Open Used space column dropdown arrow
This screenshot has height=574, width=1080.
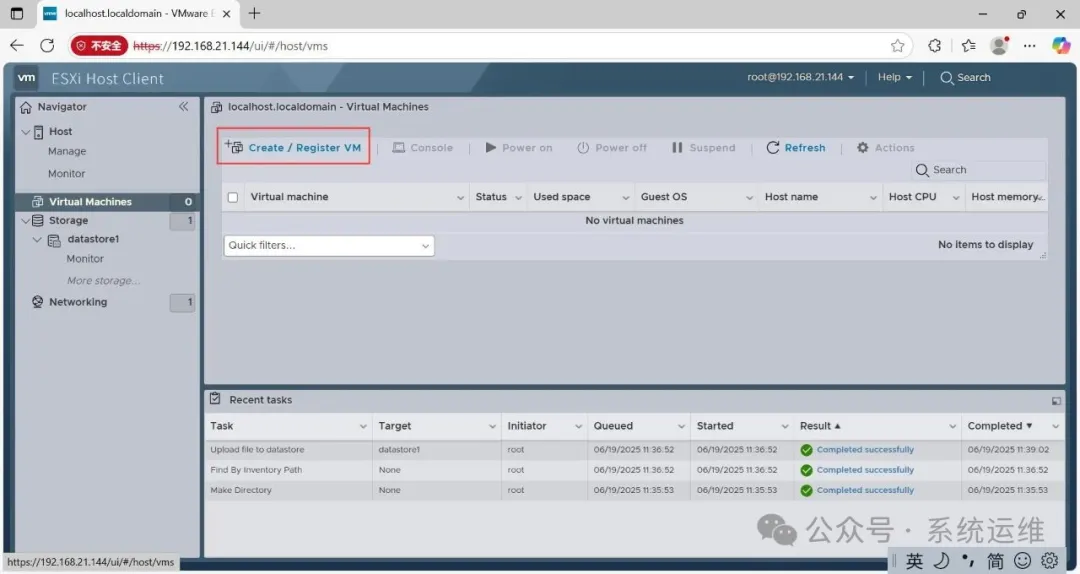click(x=625, y=198)
